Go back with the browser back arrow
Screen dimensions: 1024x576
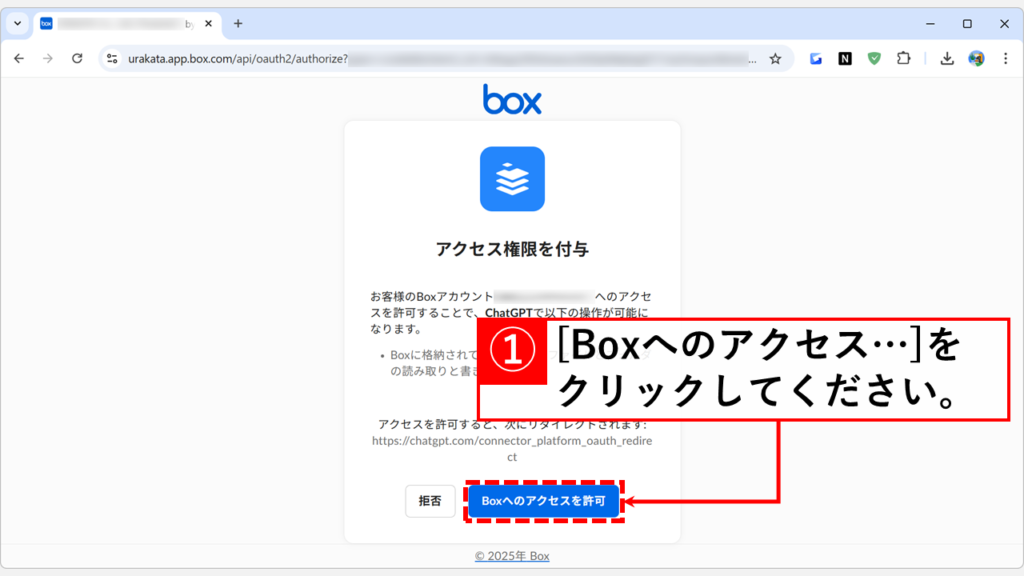coord(19,59)
